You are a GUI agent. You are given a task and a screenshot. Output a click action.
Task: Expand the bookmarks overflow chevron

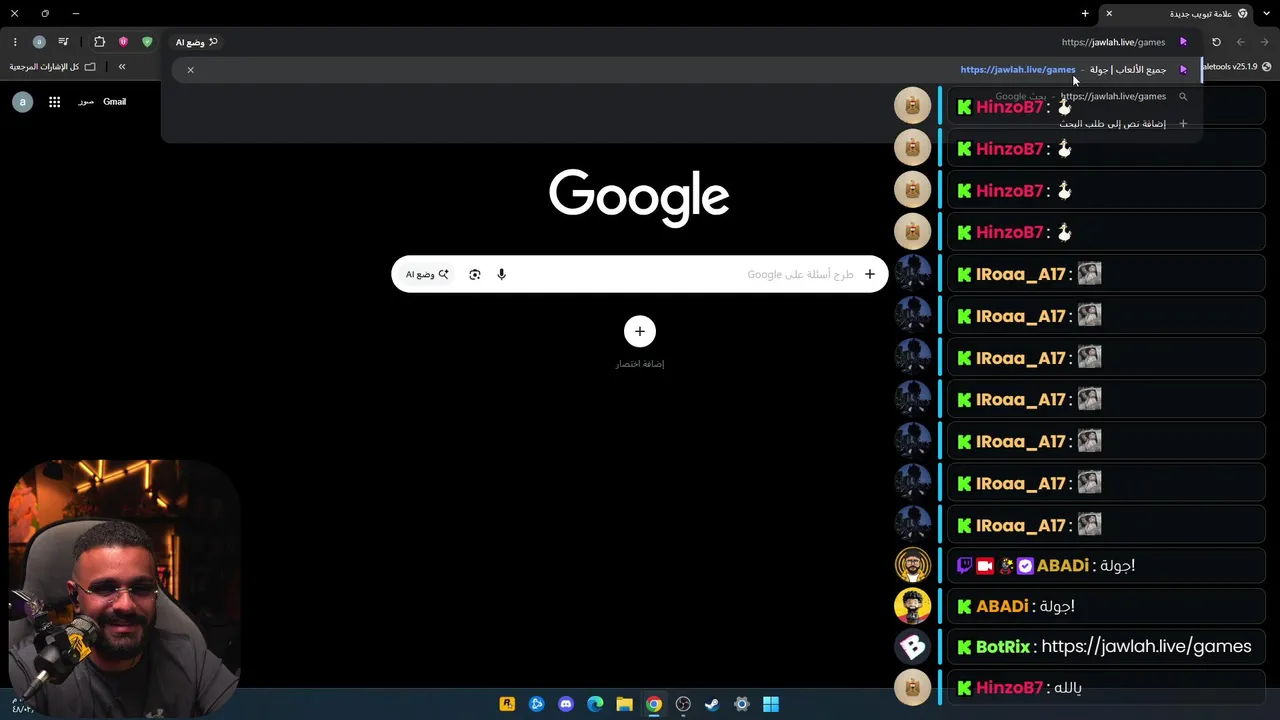[122, 67]
